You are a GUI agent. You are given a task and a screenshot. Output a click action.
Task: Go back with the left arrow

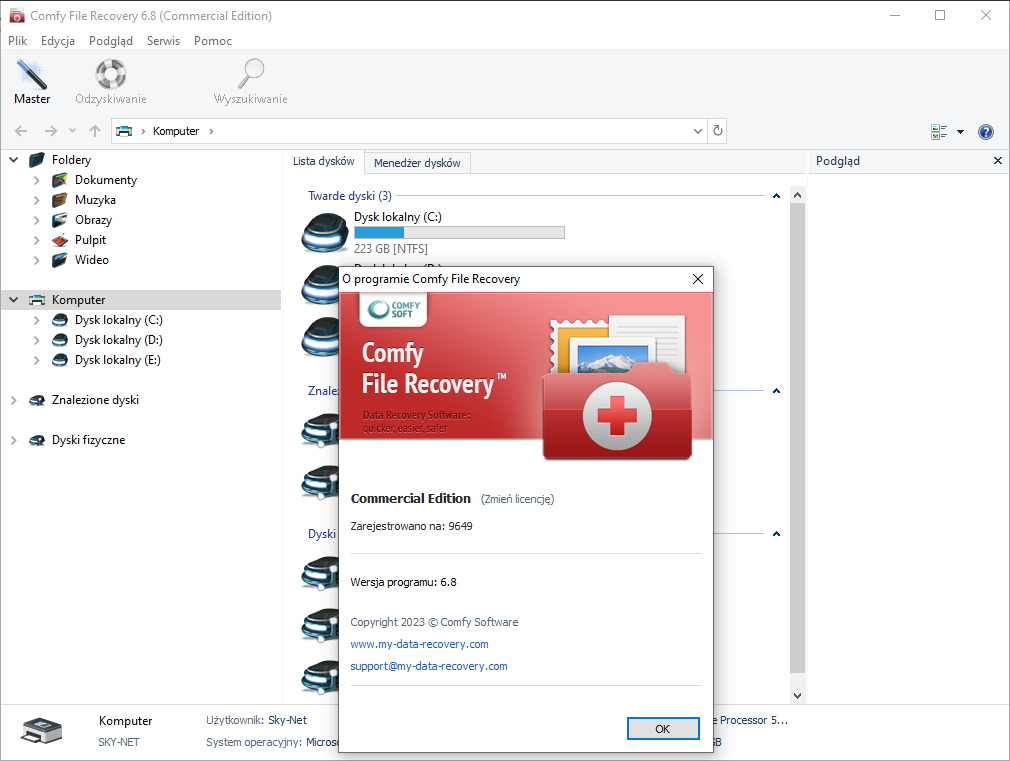click(x=21, y=131)
